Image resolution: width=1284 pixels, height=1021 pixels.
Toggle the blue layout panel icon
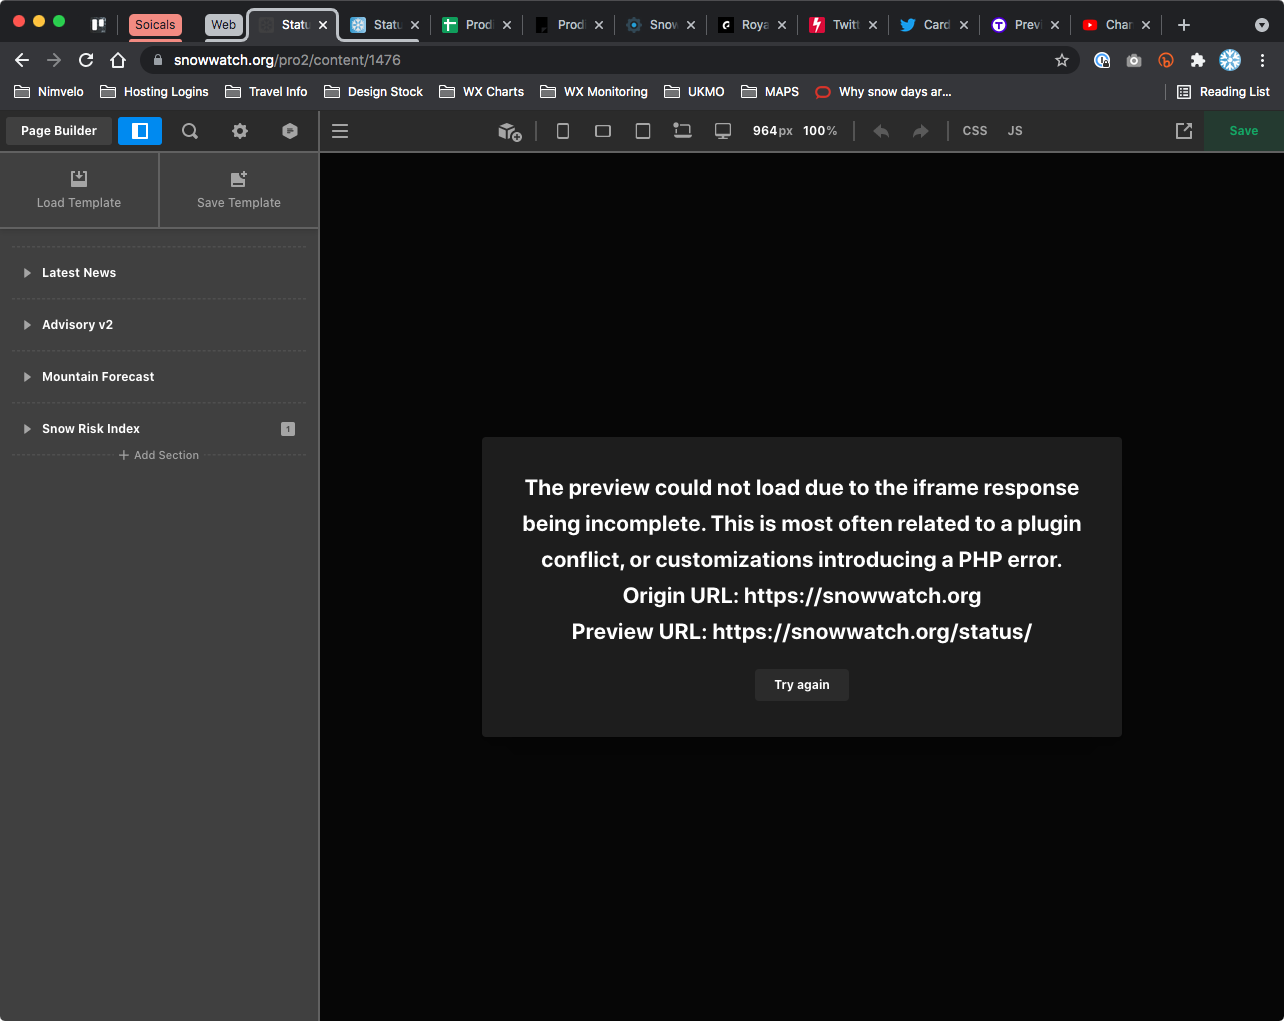click(140, 131)
